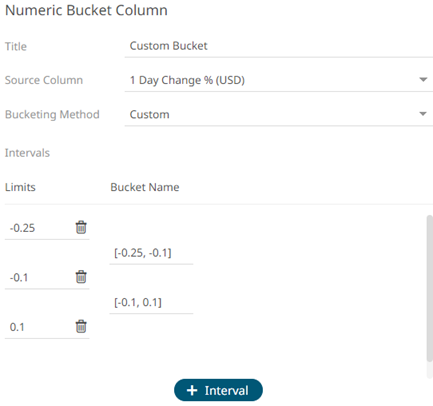Click the Intervals section label
This screenshot has width=433, height=406.
point(27,153)
